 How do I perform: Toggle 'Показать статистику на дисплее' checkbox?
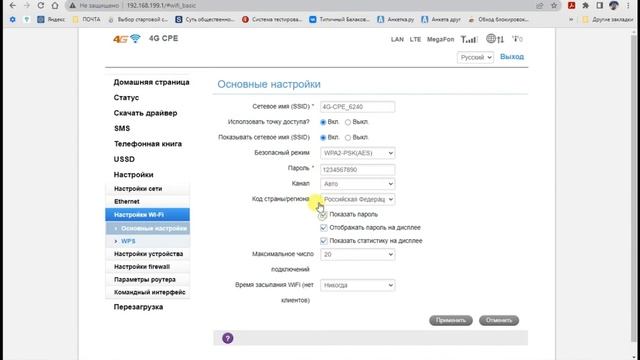pos(324,241)
